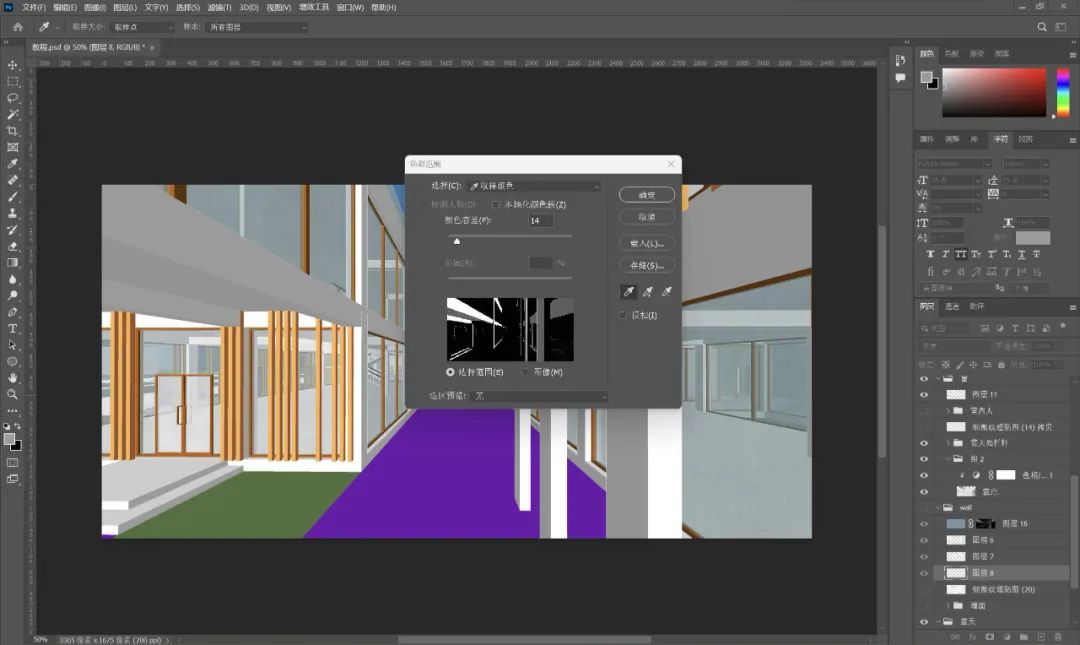
Task: Open the 取样大小 sample size dropdown
Action: coord(143,27)
